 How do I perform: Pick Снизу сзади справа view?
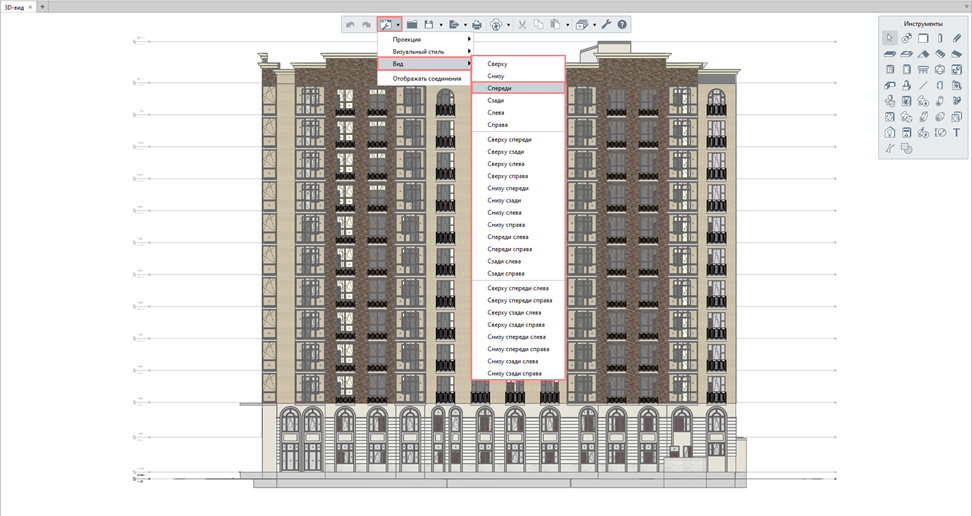[x=518, y=373]
